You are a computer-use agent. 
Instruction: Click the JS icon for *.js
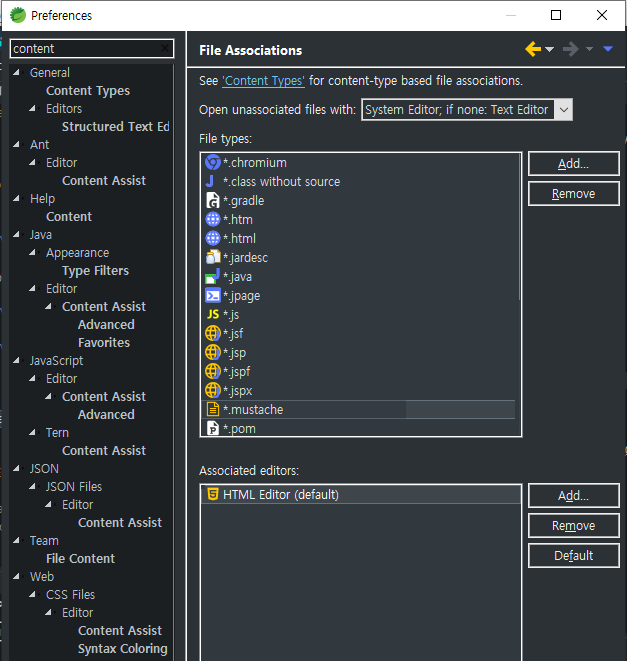click(x=213, y=314)
